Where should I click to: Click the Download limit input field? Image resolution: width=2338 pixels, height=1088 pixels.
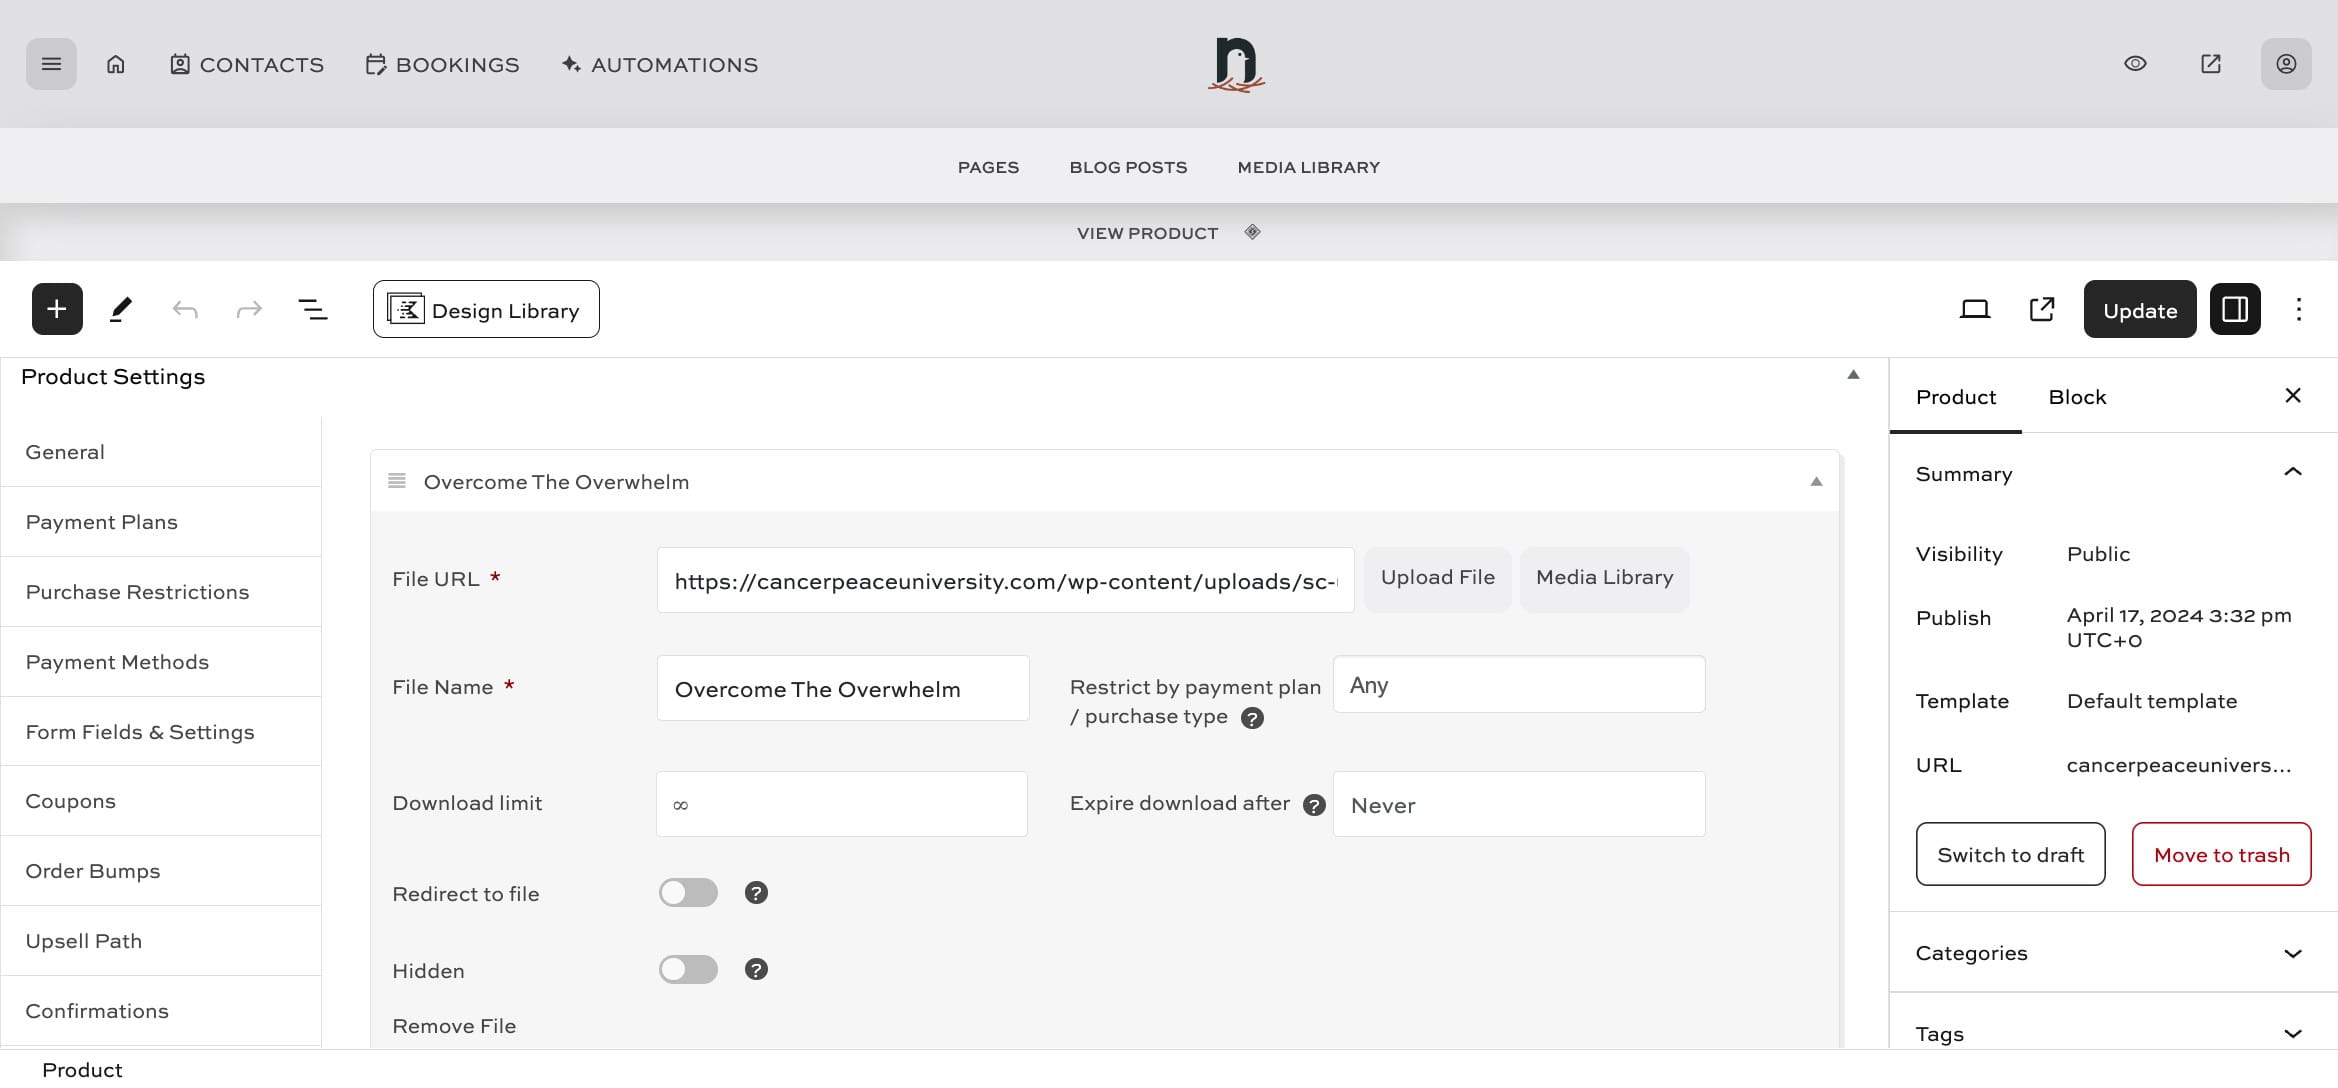coord(841,804)
